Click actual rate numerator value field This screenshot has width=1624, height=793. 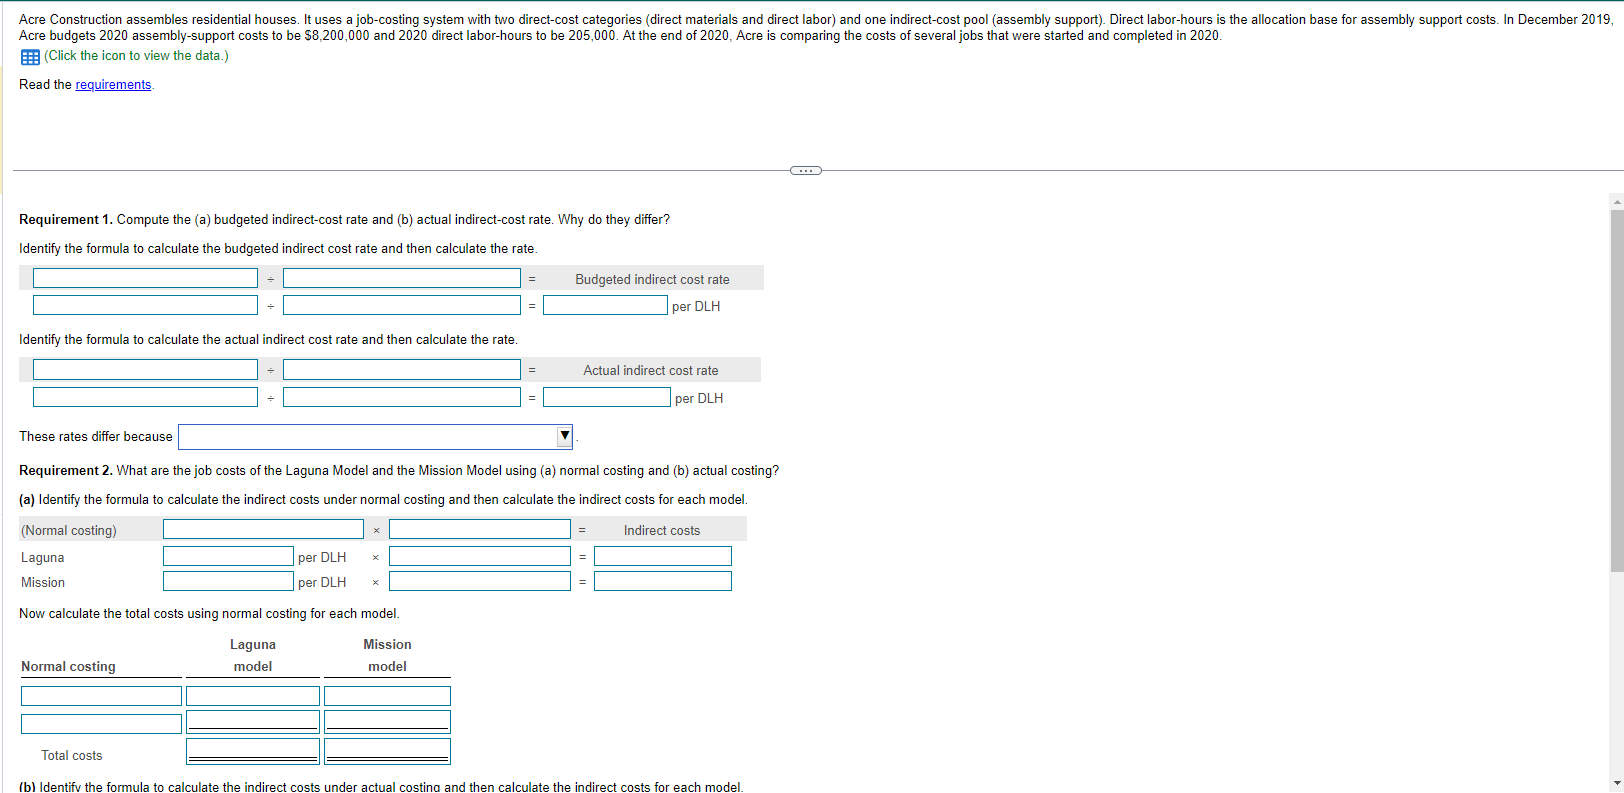(x=145, y=397)
